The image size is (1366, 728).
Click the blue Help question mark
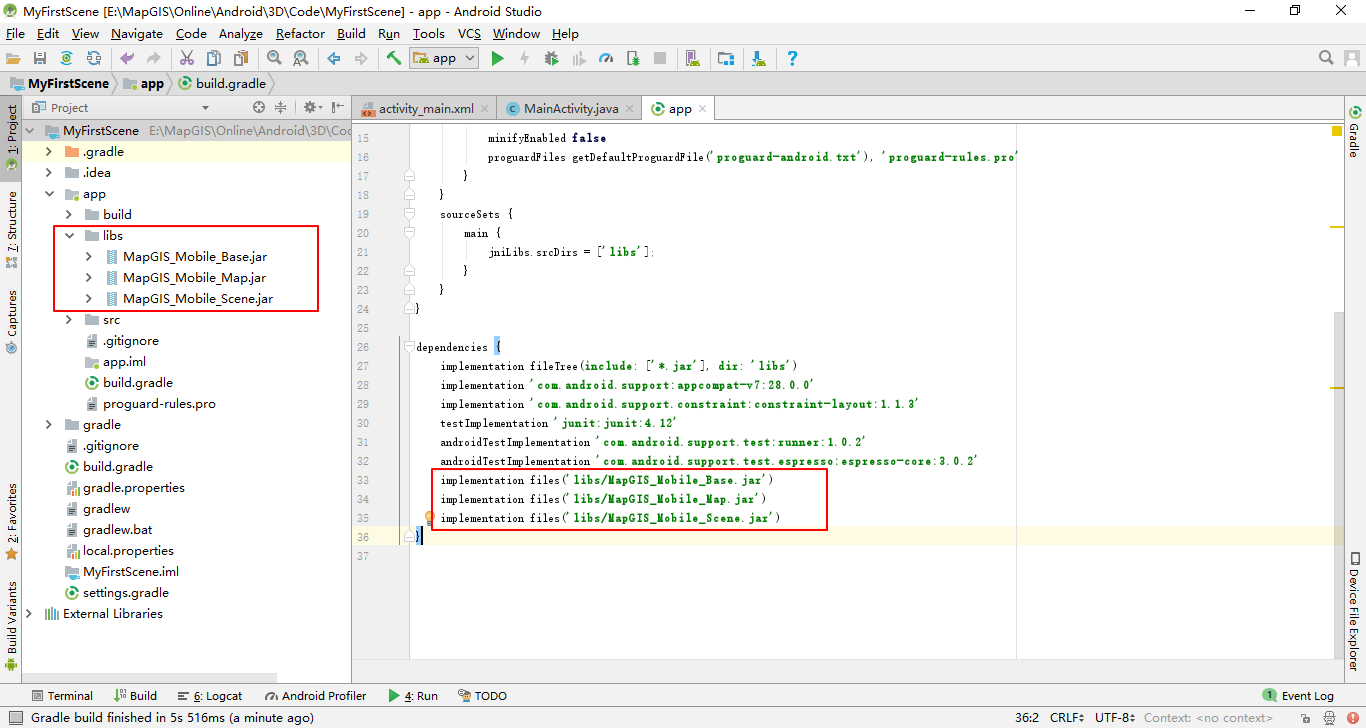[792, 59]
